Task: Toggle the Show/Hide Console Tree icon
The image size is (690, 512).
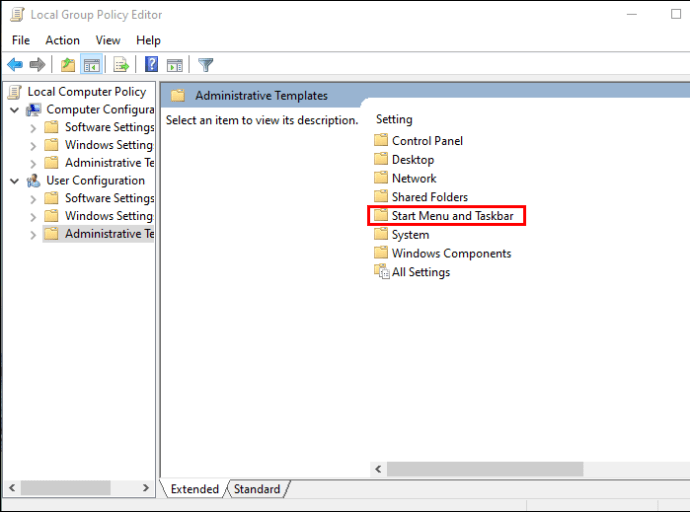Action: point(92,65)
